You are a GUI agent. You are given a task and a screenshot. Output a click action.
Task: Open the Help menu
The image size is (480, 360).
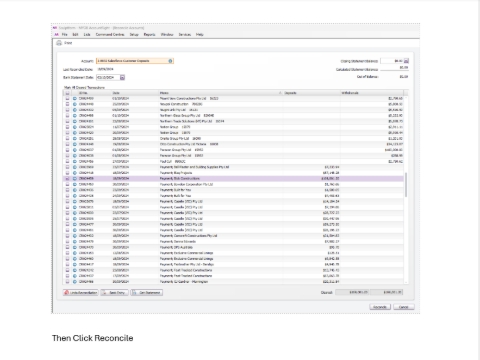click(200, 34)
